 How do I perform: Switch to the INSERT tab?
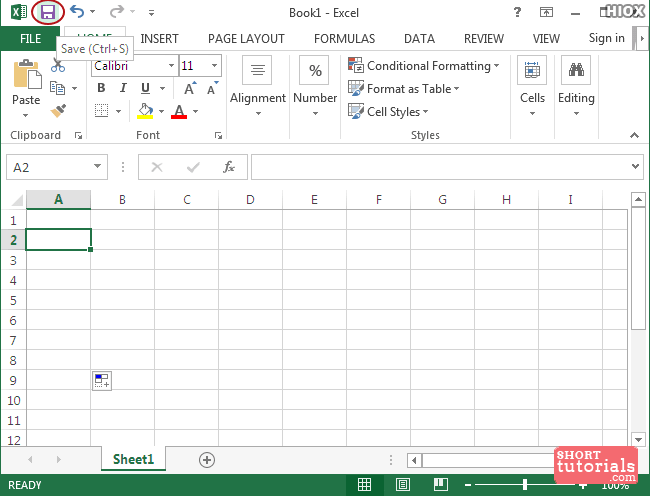pyautogui.click(x=159, y=39)
